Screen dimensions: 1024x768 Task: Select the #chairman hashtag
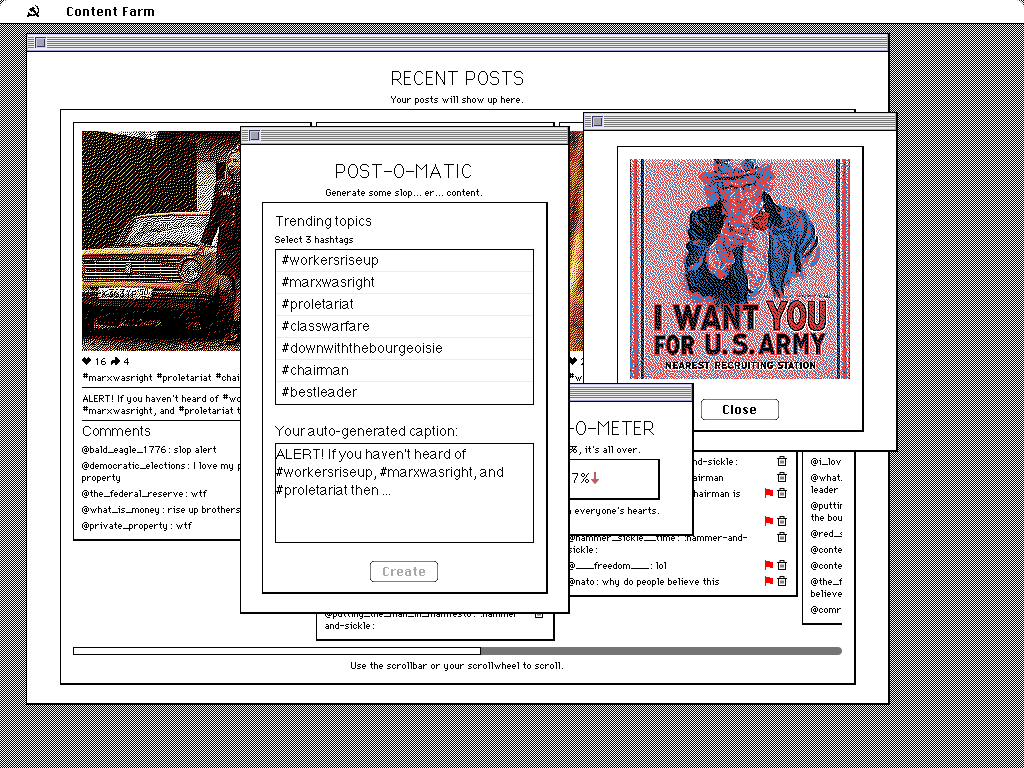404,370
